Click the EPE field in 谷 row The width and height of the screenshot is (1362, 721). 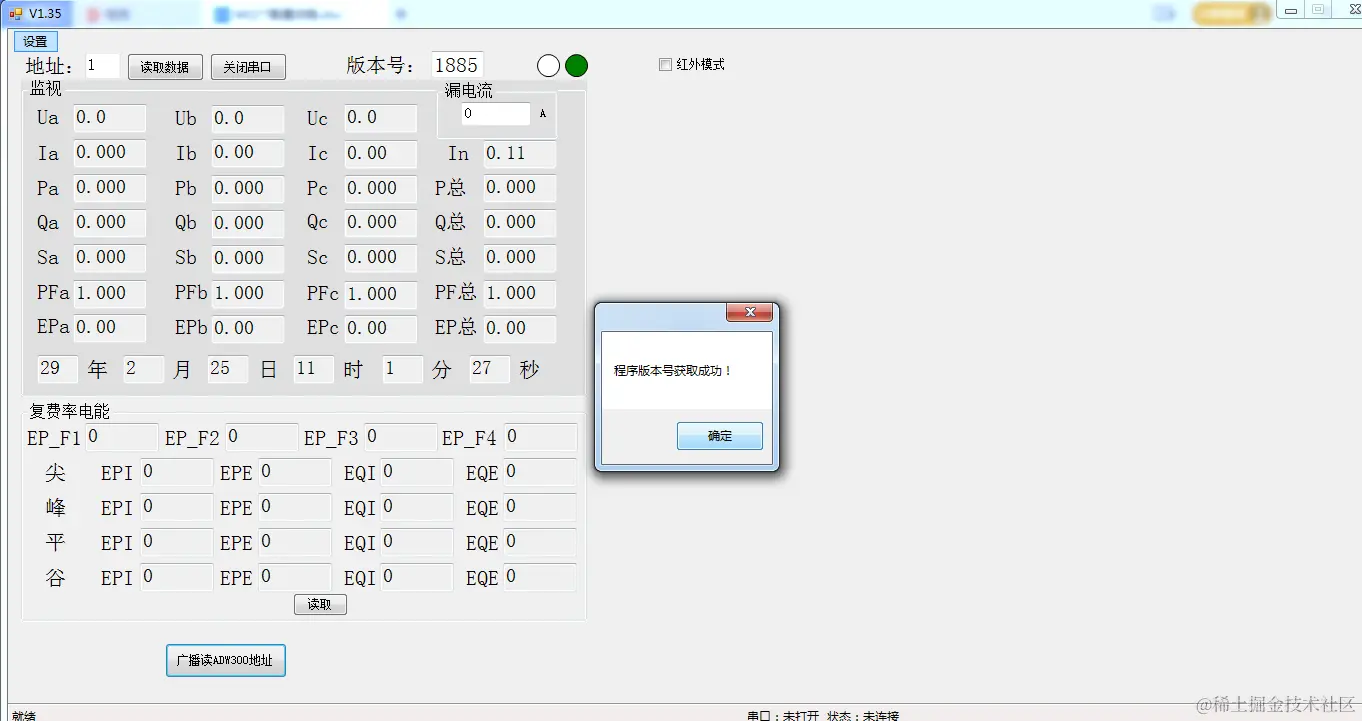pos(295,577)
